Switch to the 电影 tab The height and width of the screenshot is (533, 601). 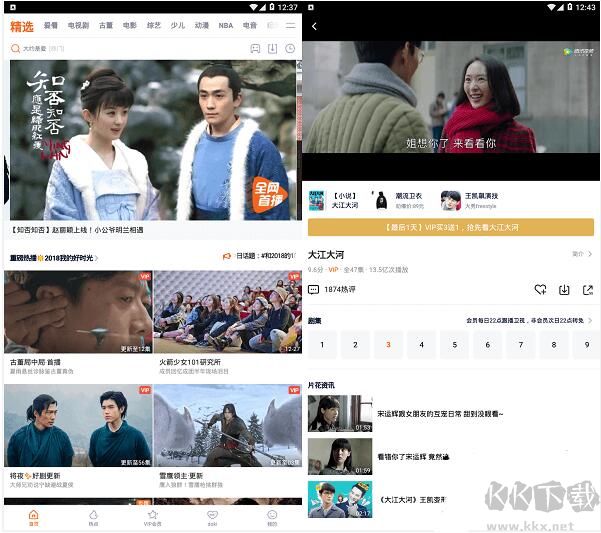coord(130,26)
